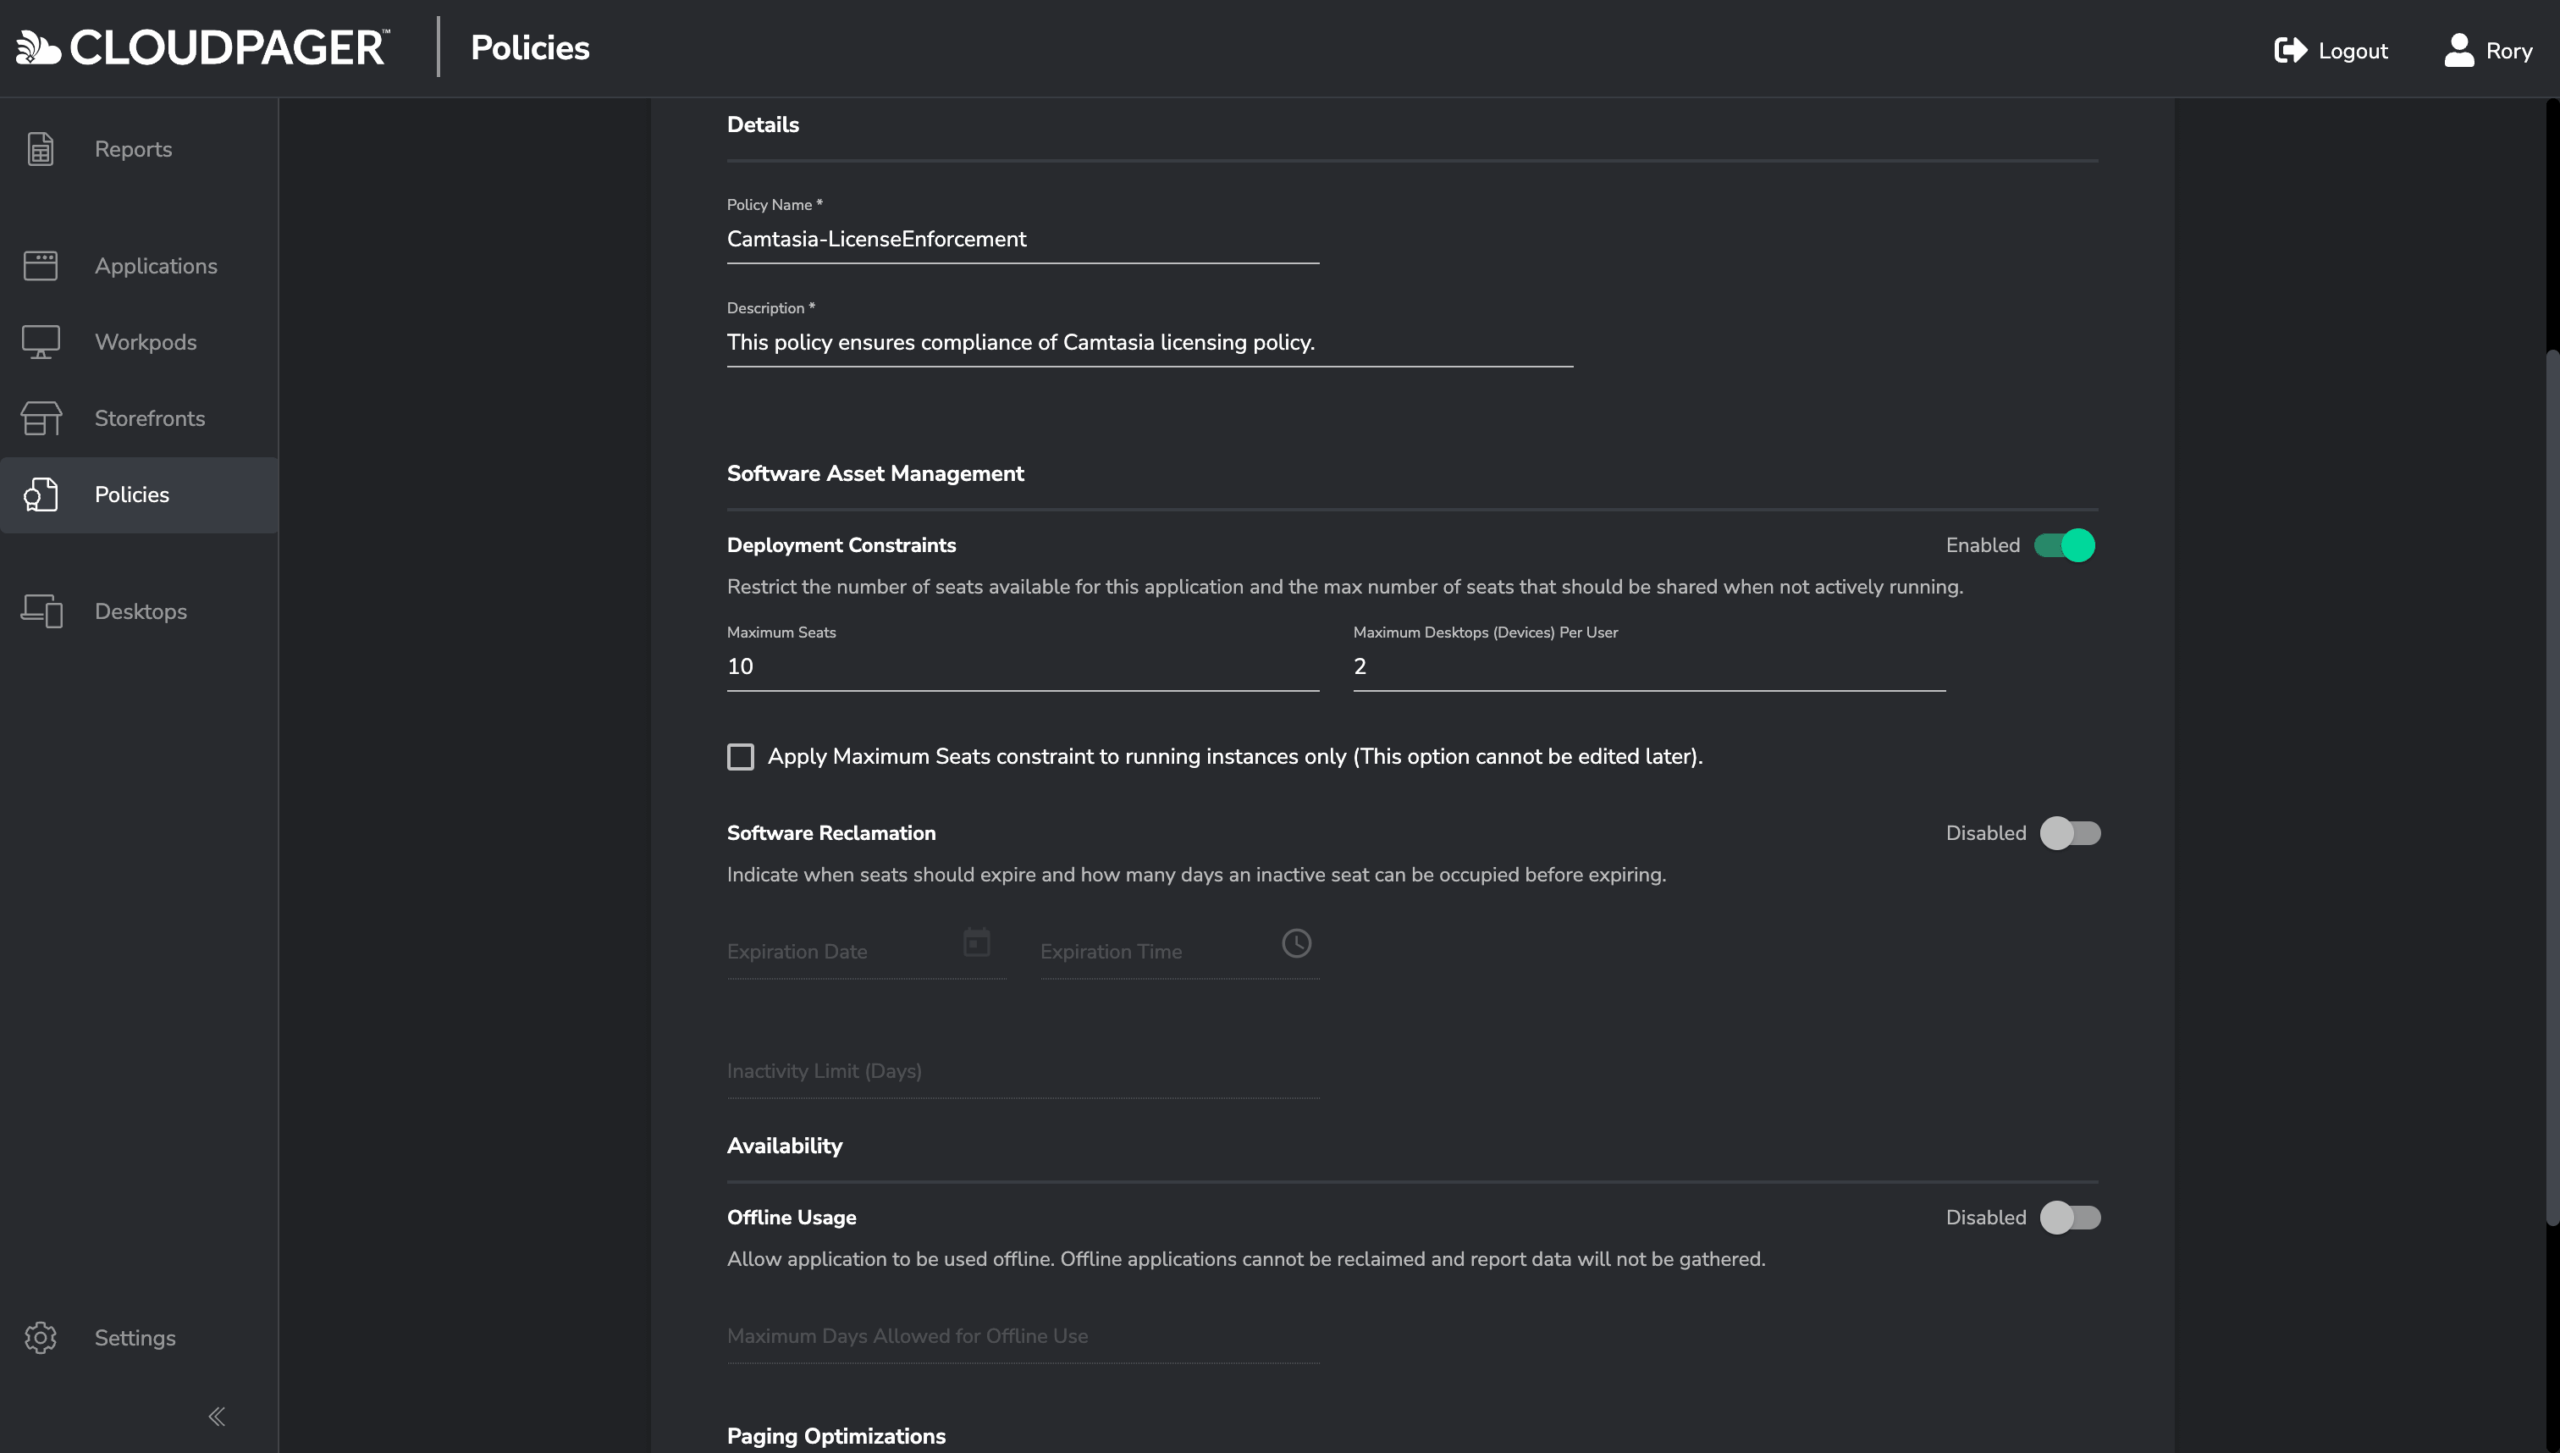The width and height of the screenshot is (2560, 1453).
Task: Click Maximum Days Allowed for Offline Use field
Action: [x=1022, y=1337]
